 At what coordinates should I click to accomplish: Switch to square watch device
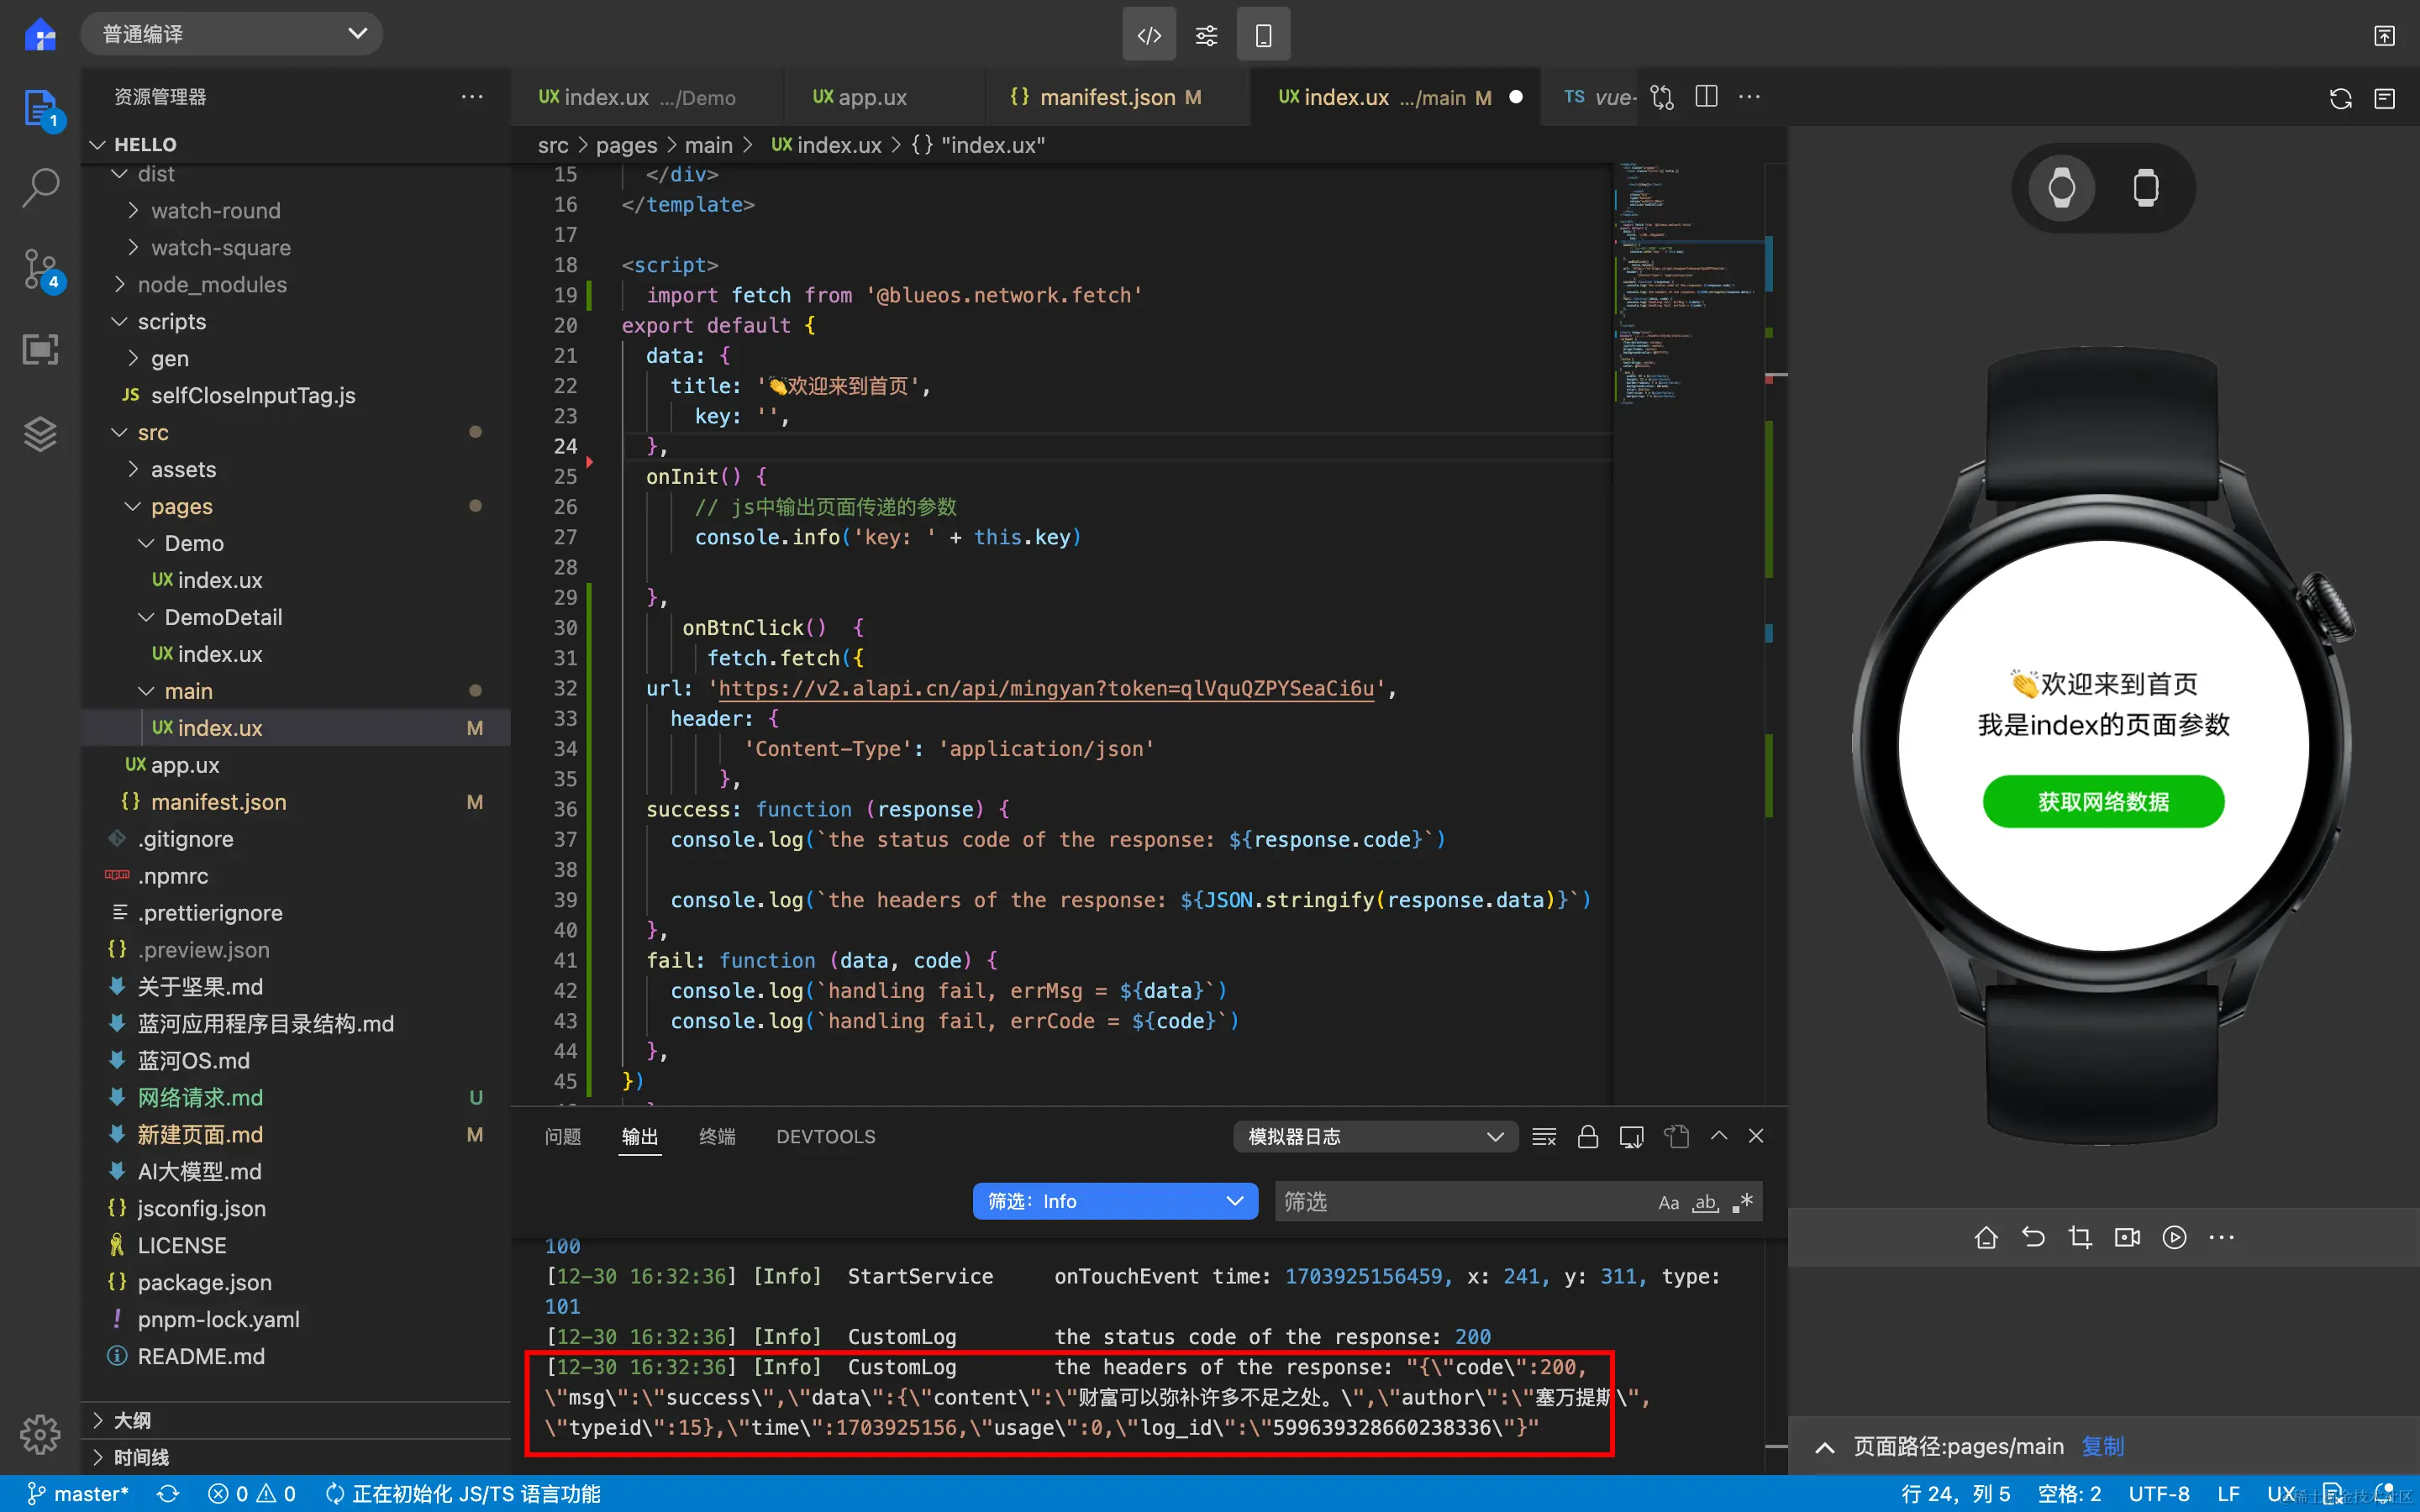coord(2145,187)
